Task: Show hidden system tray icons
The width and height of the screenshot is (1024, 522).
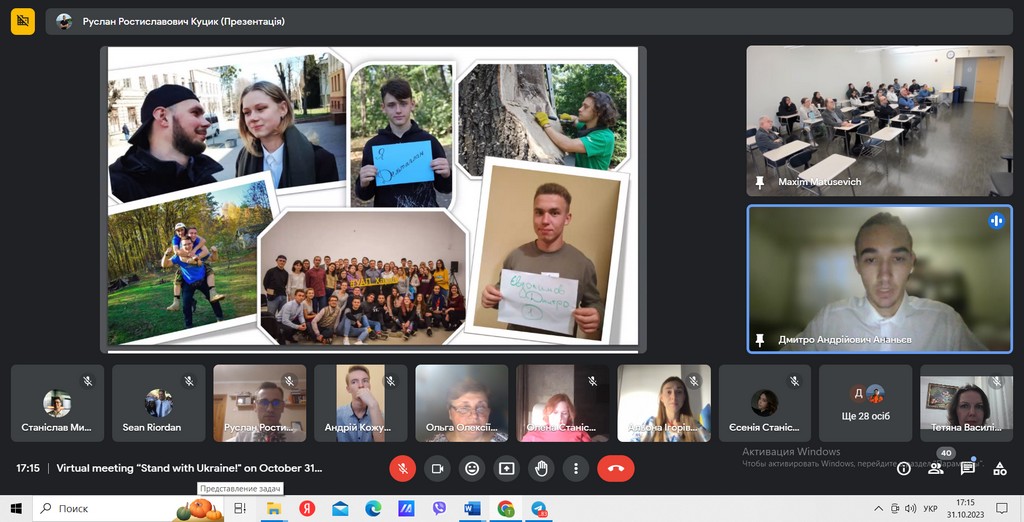Action: [x=879, y=509]
